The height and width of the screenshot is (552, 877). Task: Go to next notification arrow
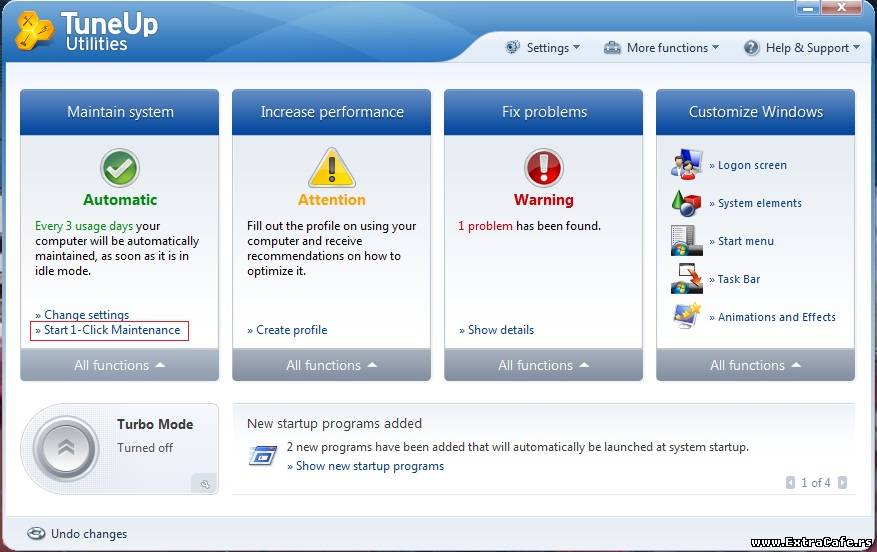click(x=842, y=482)
